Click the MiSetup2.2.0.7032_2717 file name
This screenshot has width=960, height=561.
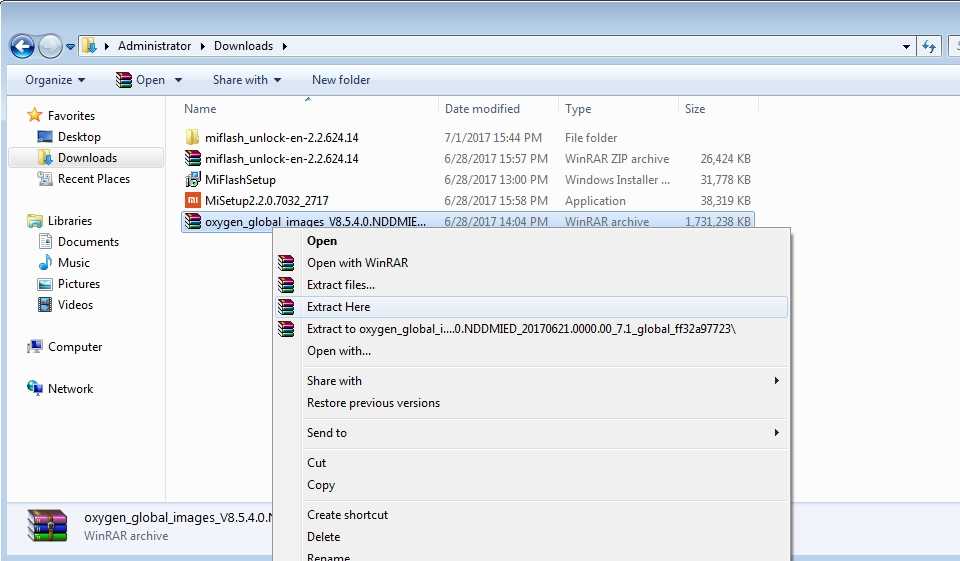266,201
